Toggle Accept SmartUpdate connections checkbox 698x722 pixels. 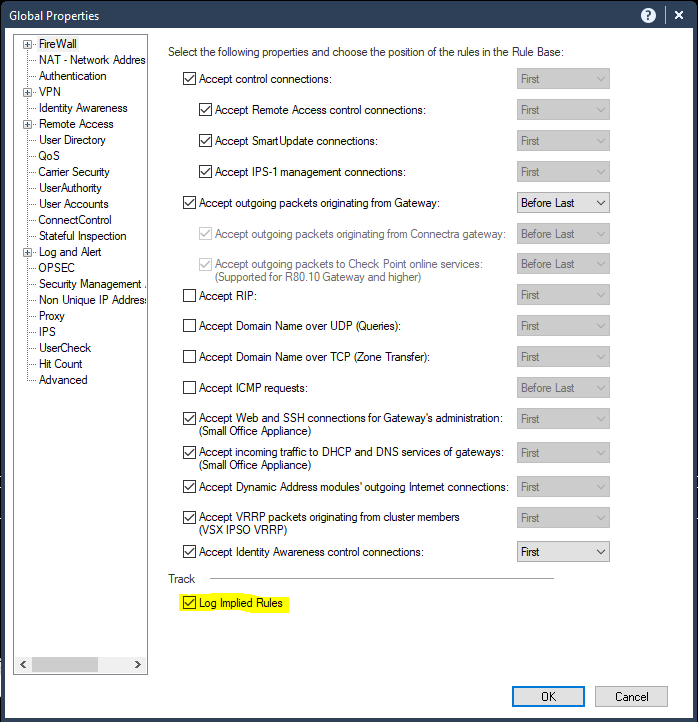click(x=206, y=141)
